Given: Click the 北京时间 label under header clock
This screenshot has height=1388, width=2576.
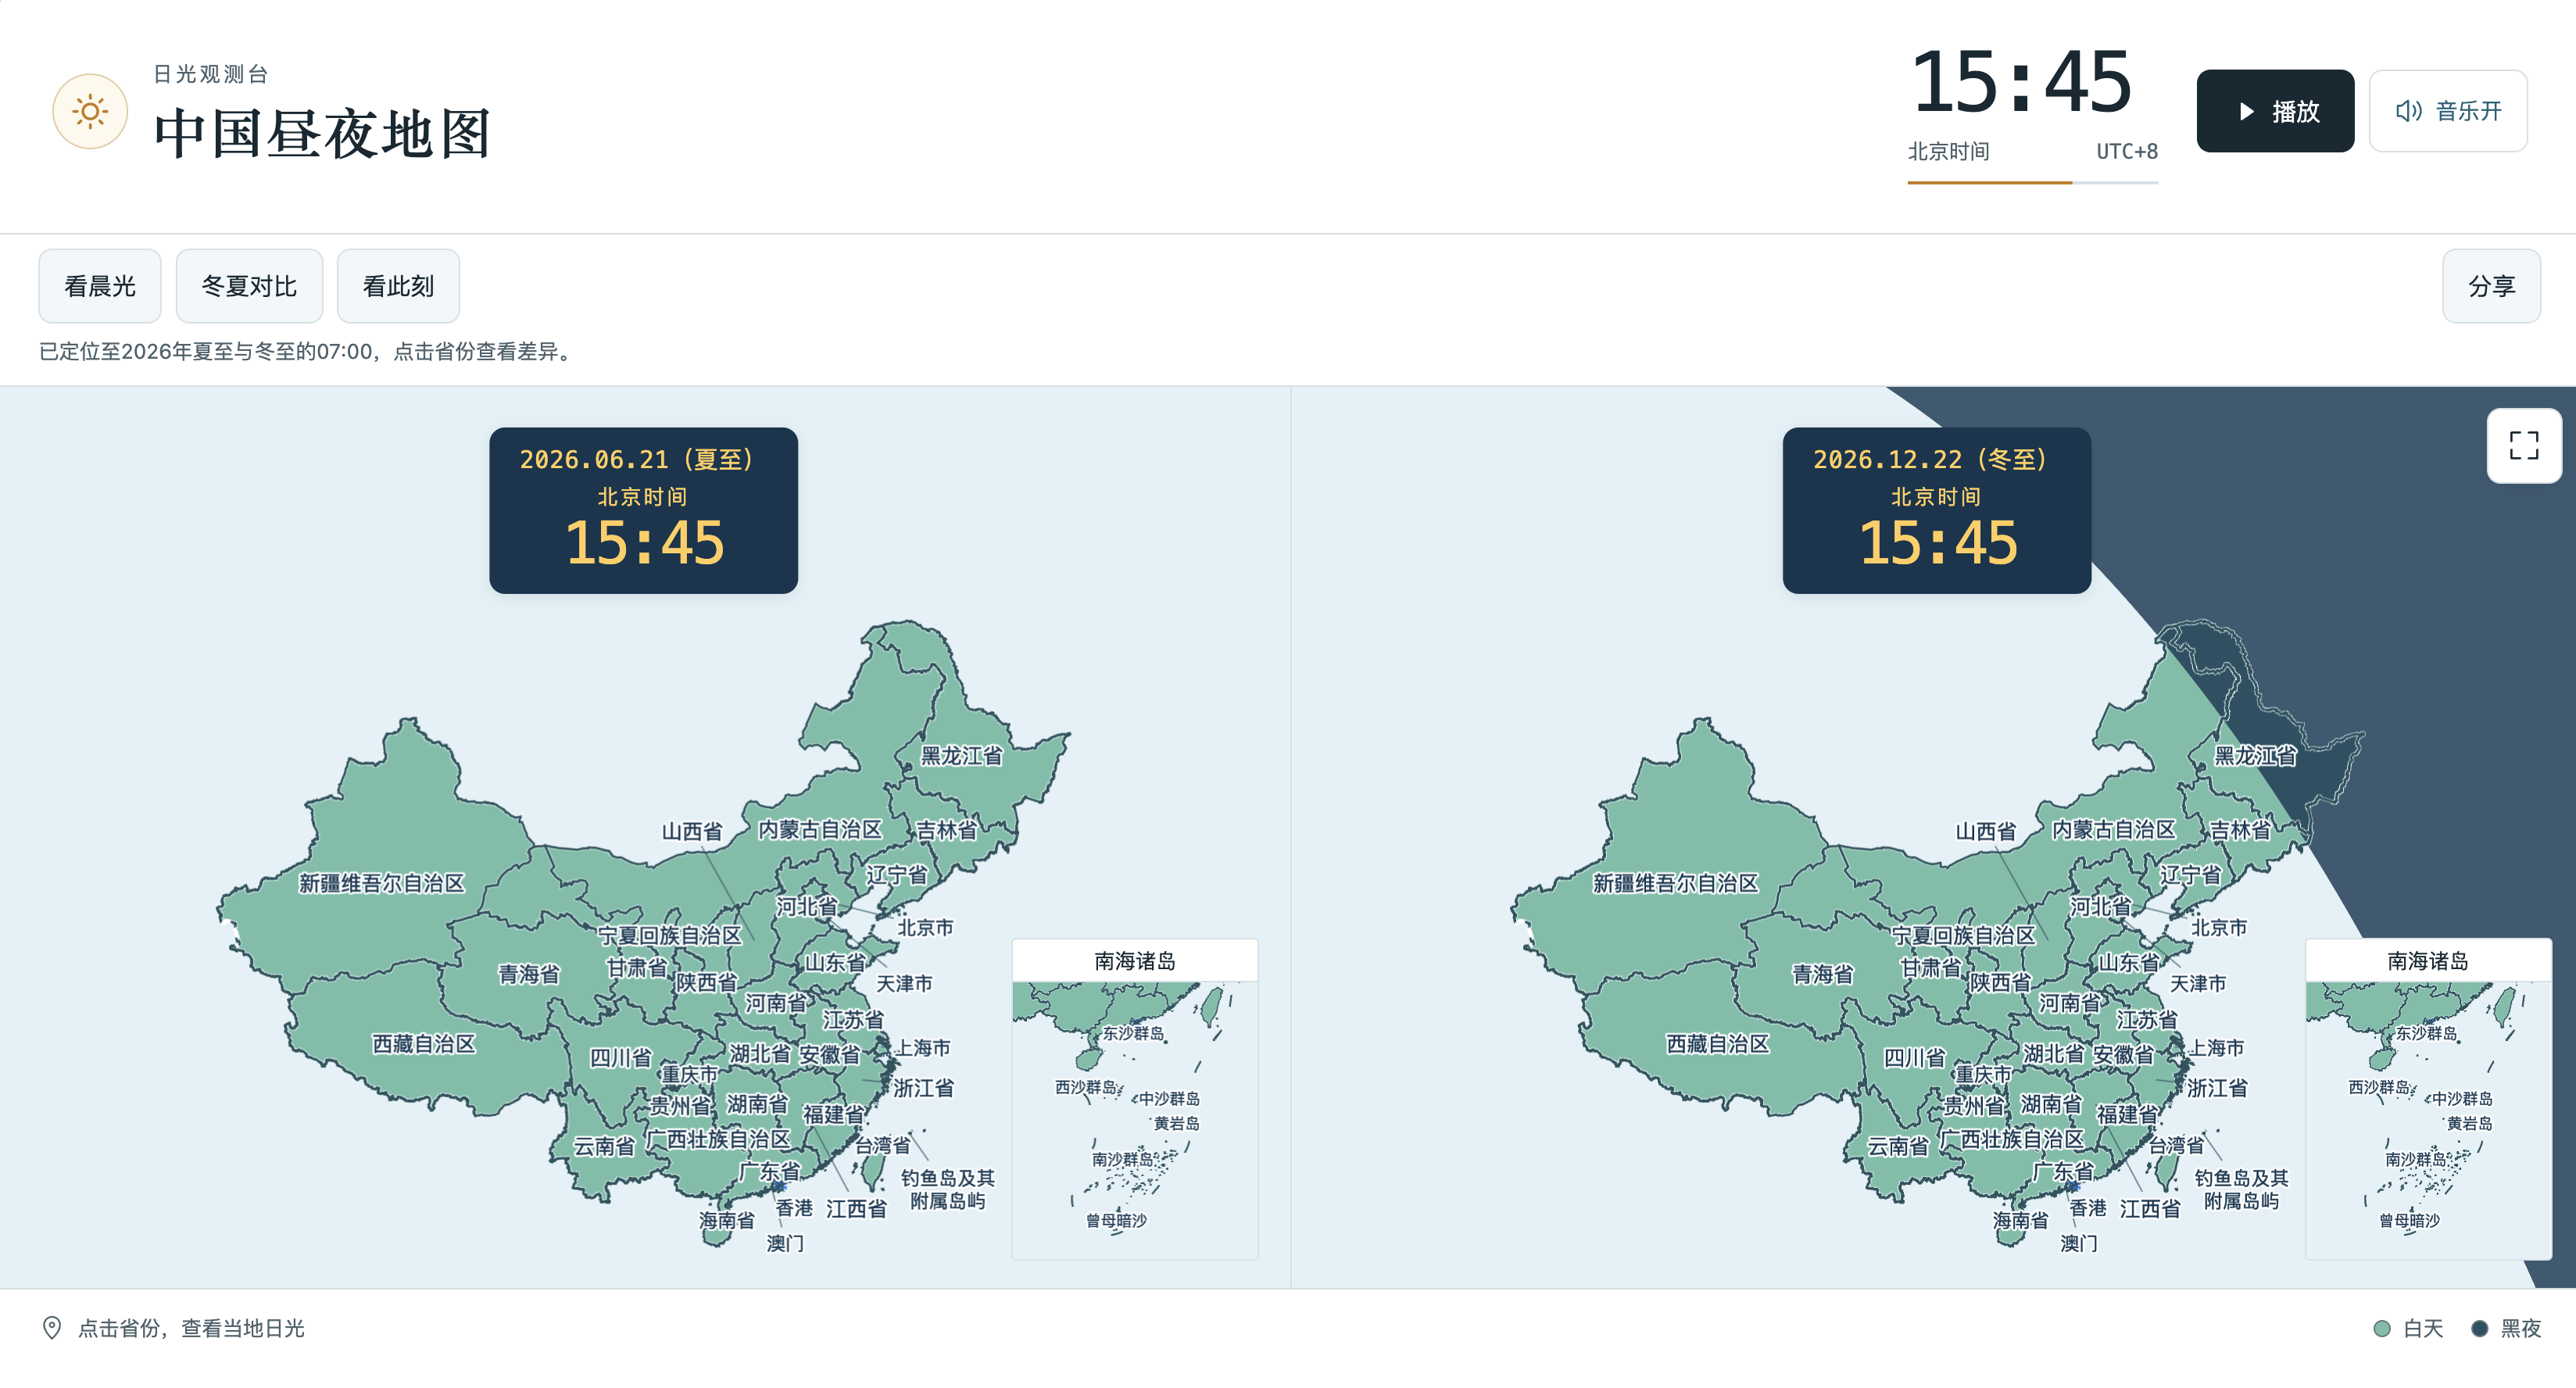Looking at the screenshot, I should tap(1949, 151).
